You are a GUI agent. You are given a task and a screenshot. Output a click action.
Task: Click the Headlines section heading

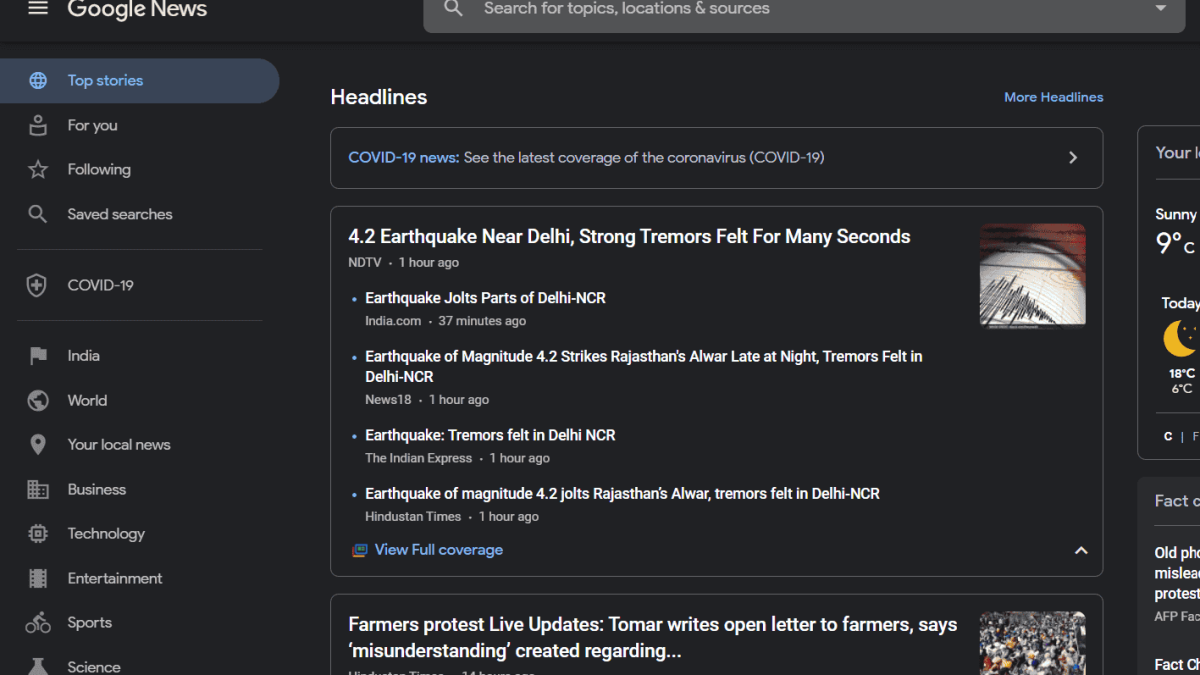pyautogui.click(x=379, y=97)
